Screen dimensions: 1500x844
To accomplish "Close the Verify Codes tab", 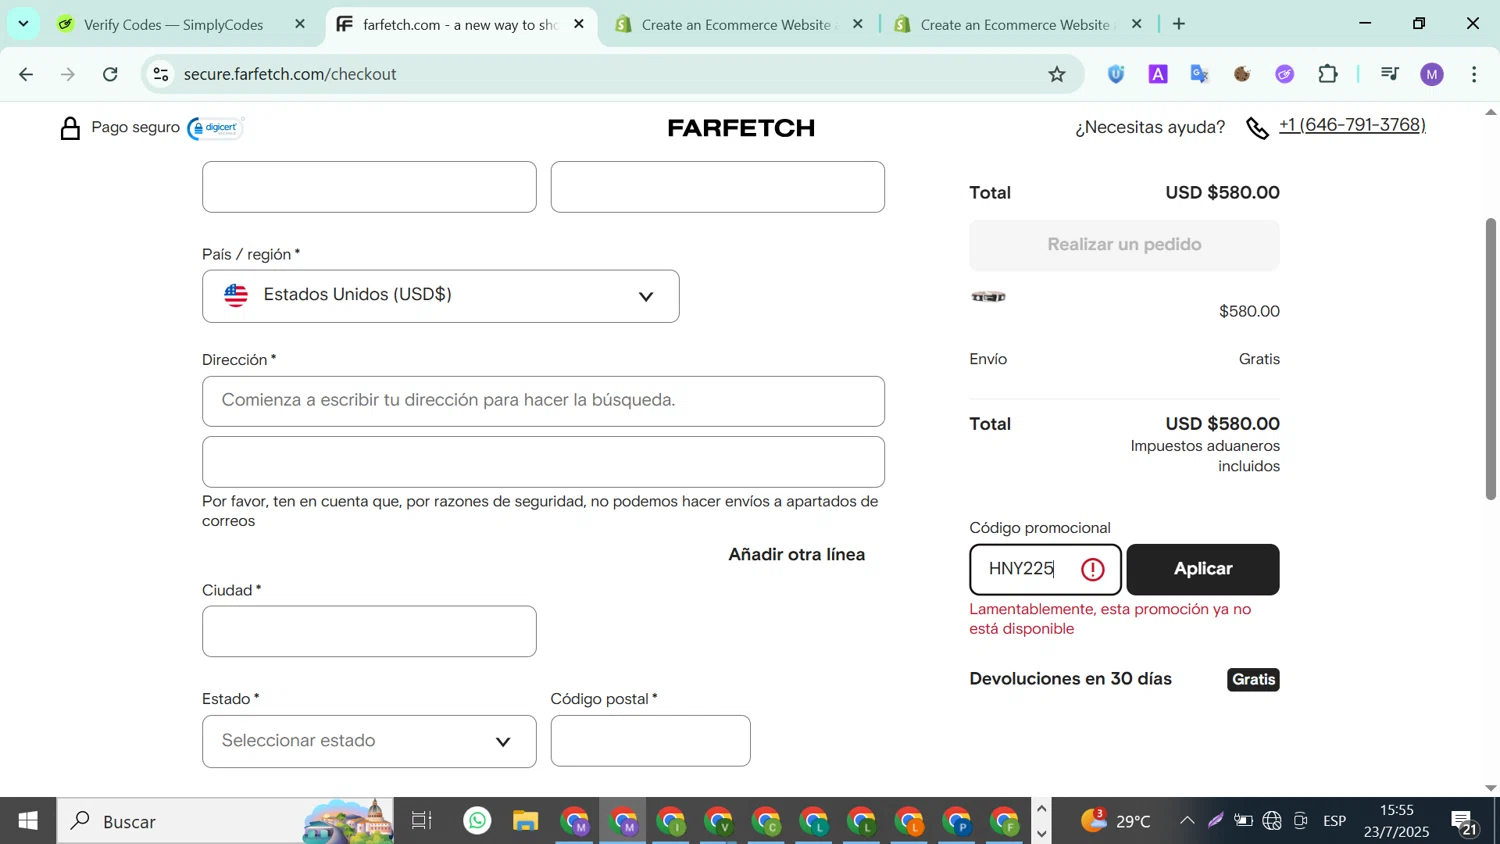I will coord(300,24).
